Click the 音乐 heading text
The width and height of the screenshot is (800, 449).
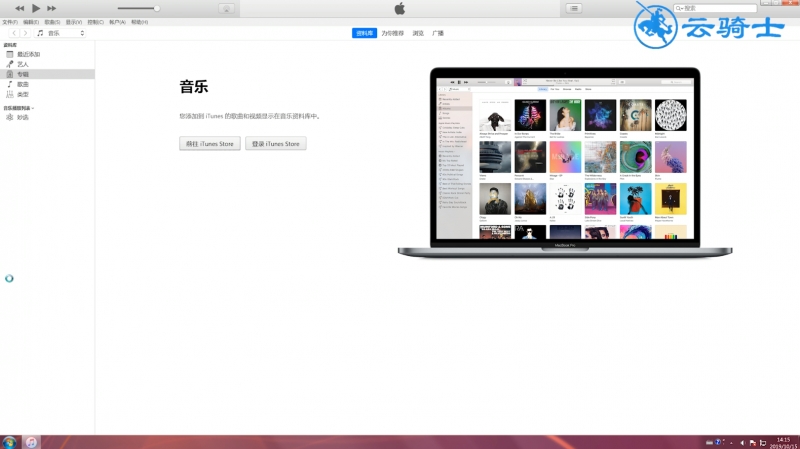pos(194,87)
